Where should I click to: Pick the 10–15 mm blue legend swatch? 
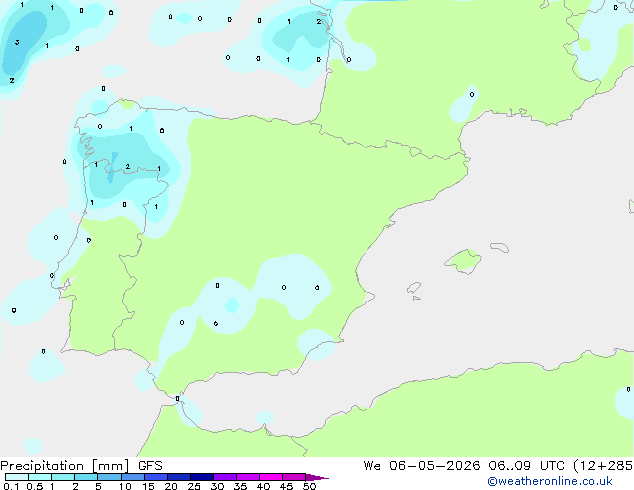click(132, 477)
